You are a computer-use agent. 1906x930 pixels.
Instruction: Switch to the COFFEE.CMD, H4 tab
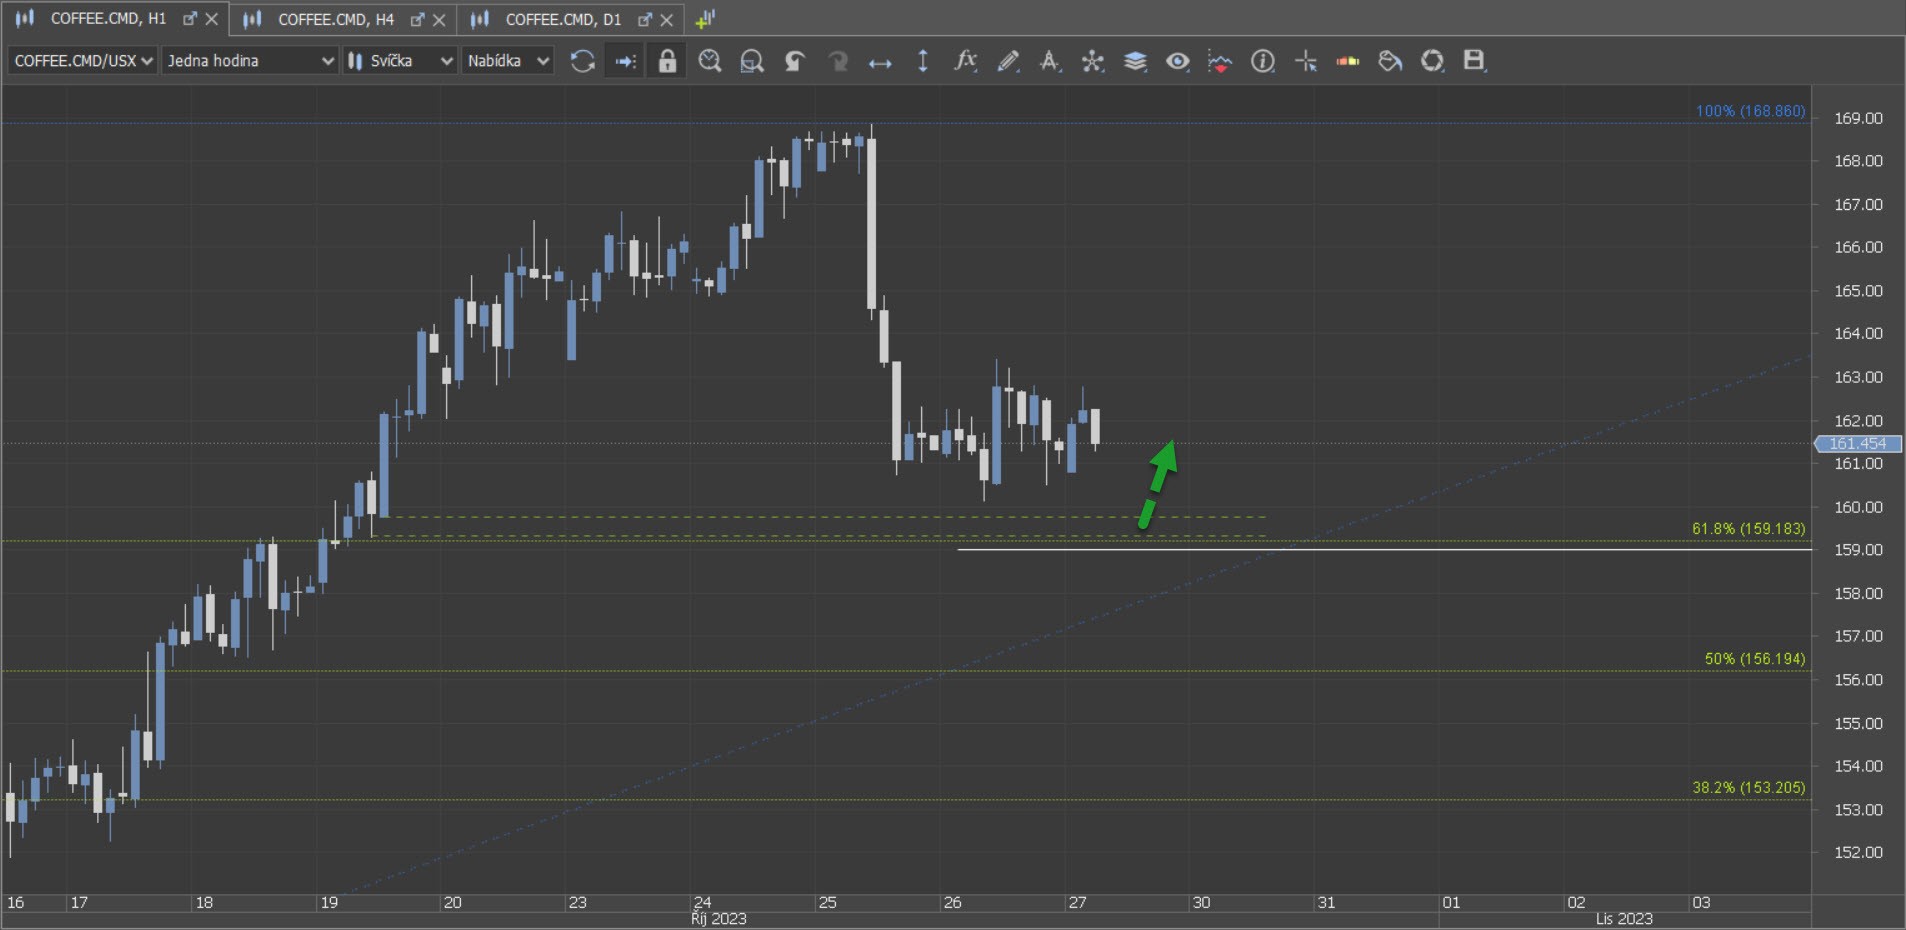click(336, 19)
